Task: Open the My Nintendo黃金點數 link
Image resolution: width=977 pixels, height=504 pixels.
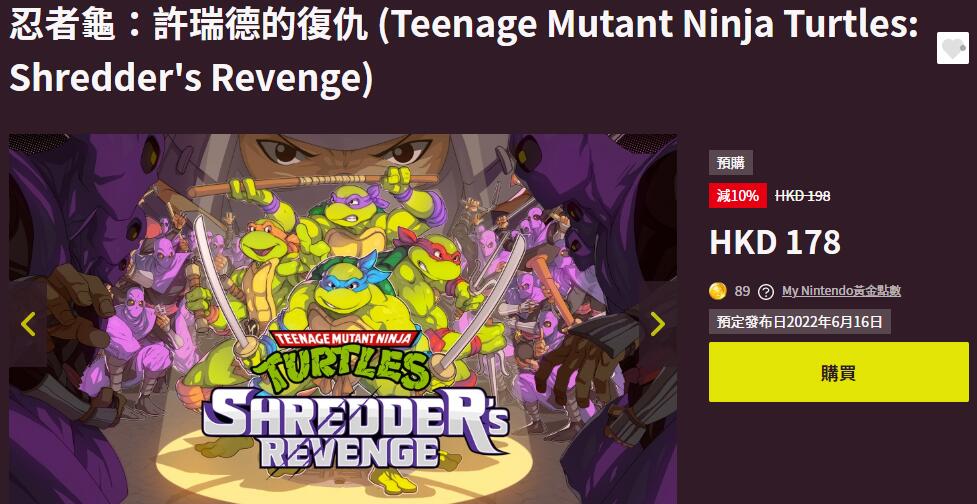Action: click(x=841, y=291)
